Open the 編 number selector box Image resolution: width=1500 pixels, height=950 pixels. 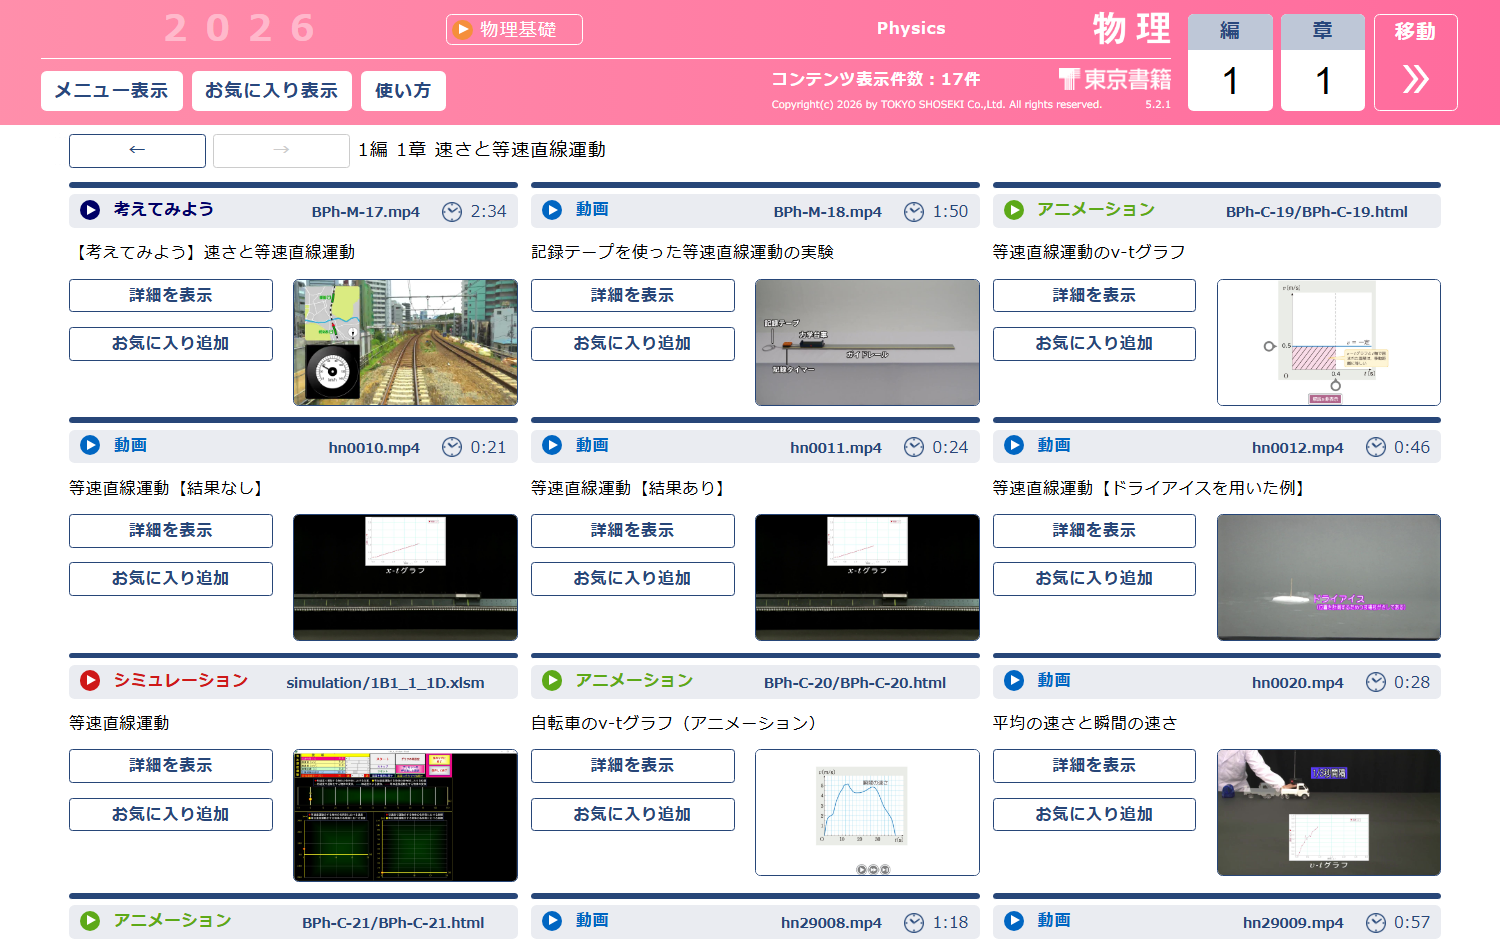tap(1230, 80)
